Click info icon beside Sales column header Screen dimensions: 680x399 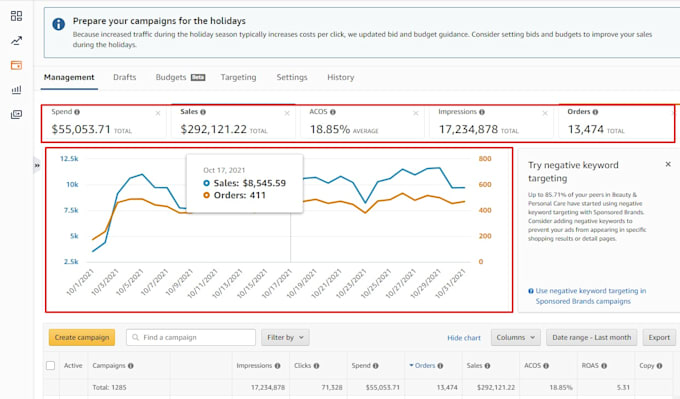[x=487, y=366]
